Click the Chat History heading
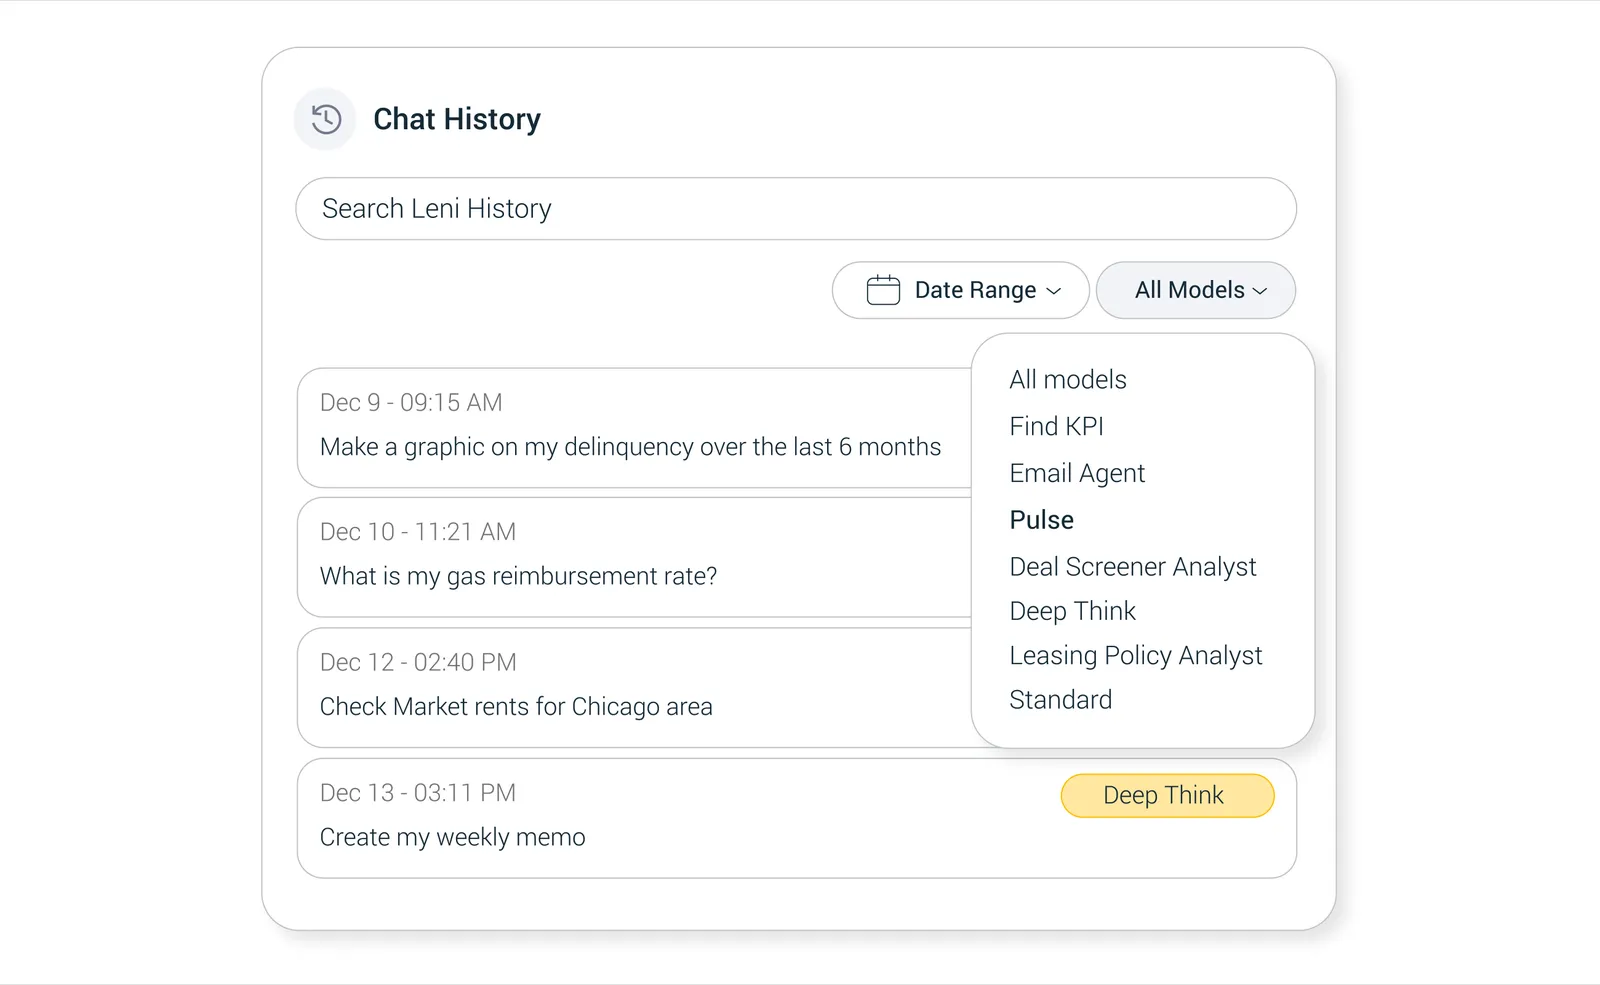1600x985 pixels. tap(456, 120)
